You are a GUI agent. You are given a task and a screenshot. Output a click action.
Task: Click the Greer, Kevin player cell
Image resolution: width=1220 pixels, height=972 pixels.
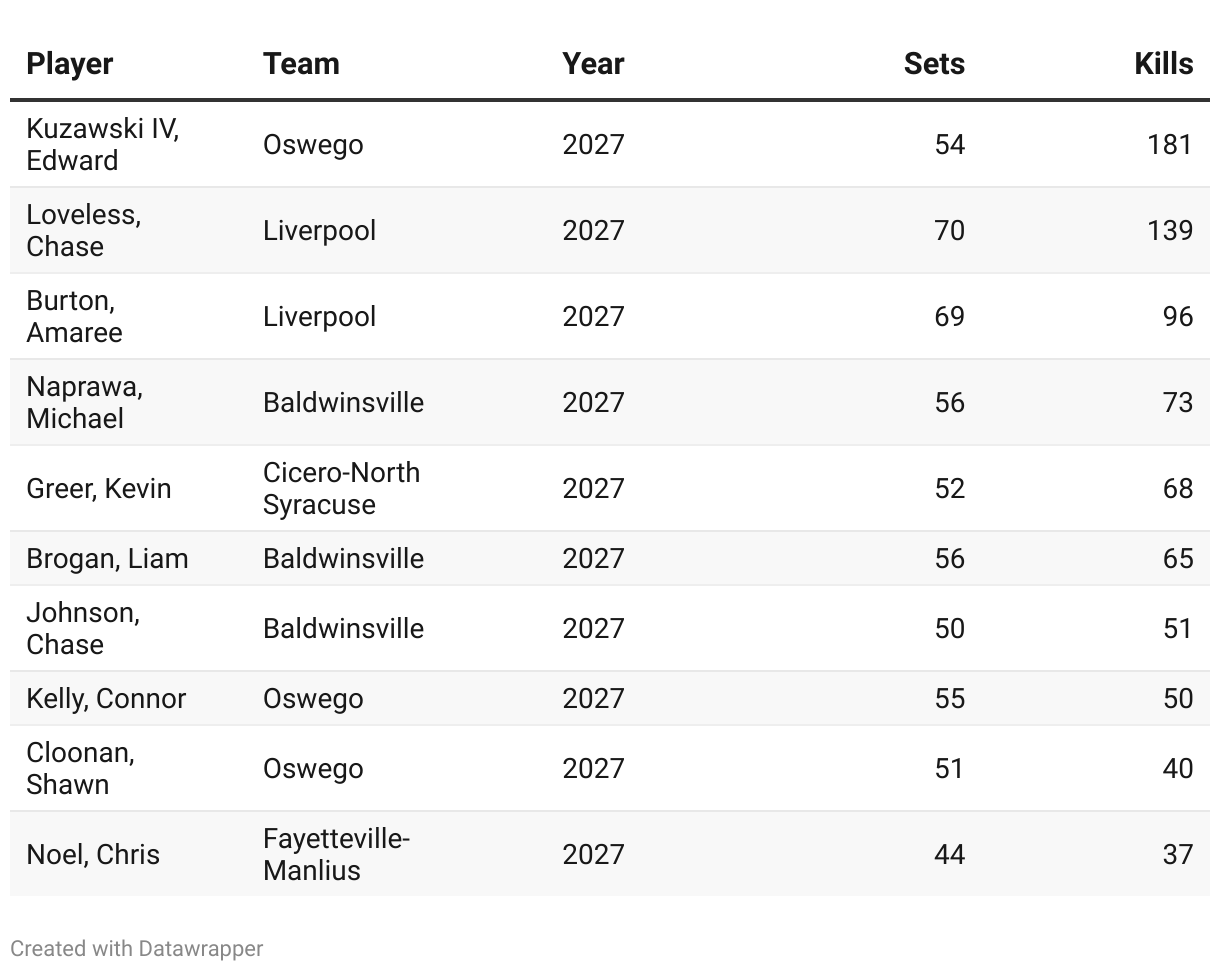click(99, 489)
